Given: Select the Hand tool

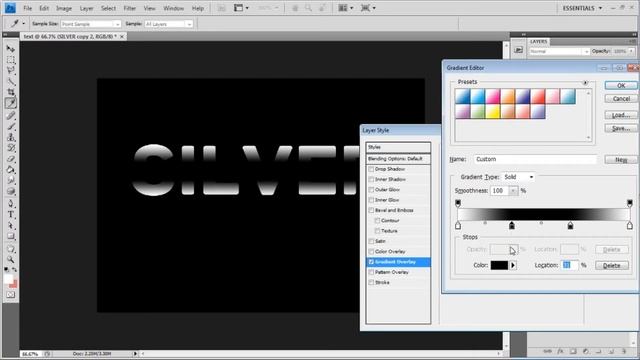Looking at the screenshot, I should [11, 249].
